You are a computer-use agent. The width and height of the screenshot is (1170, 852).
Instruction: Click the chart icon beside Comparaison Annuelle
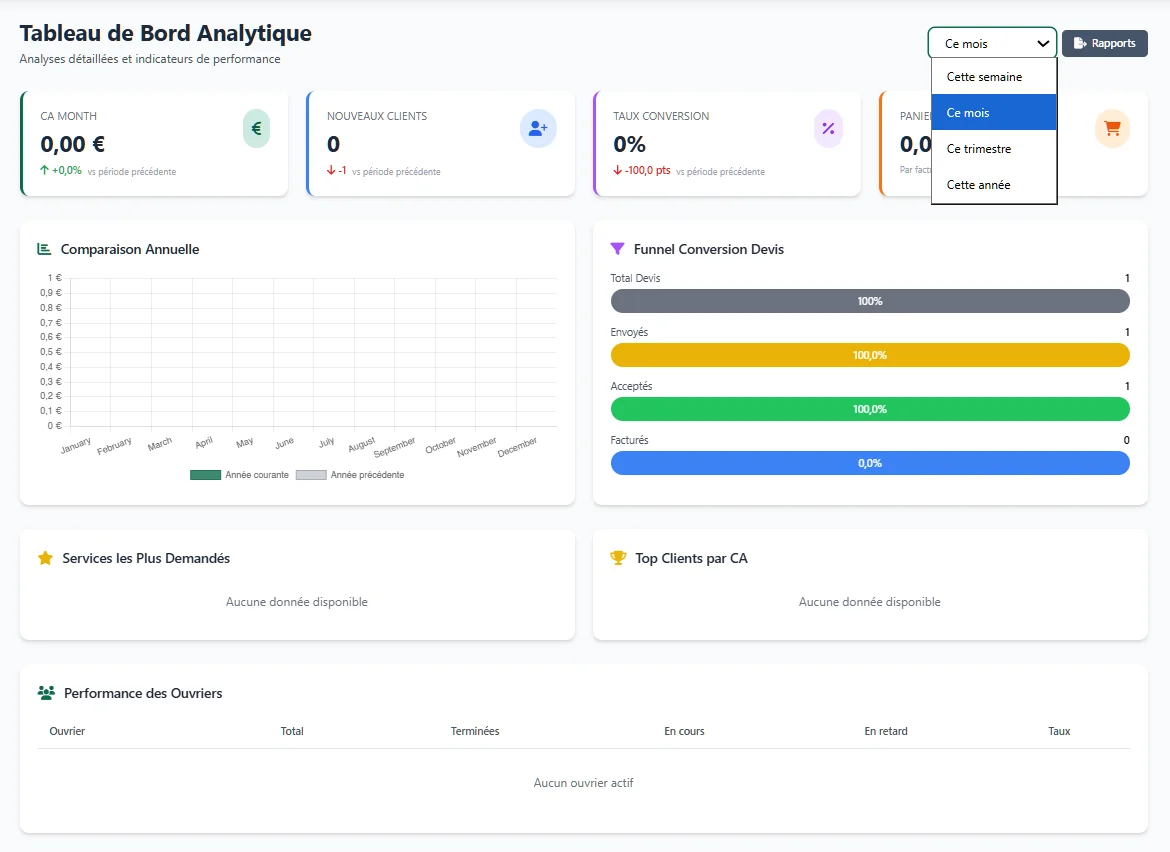[44, 249]
